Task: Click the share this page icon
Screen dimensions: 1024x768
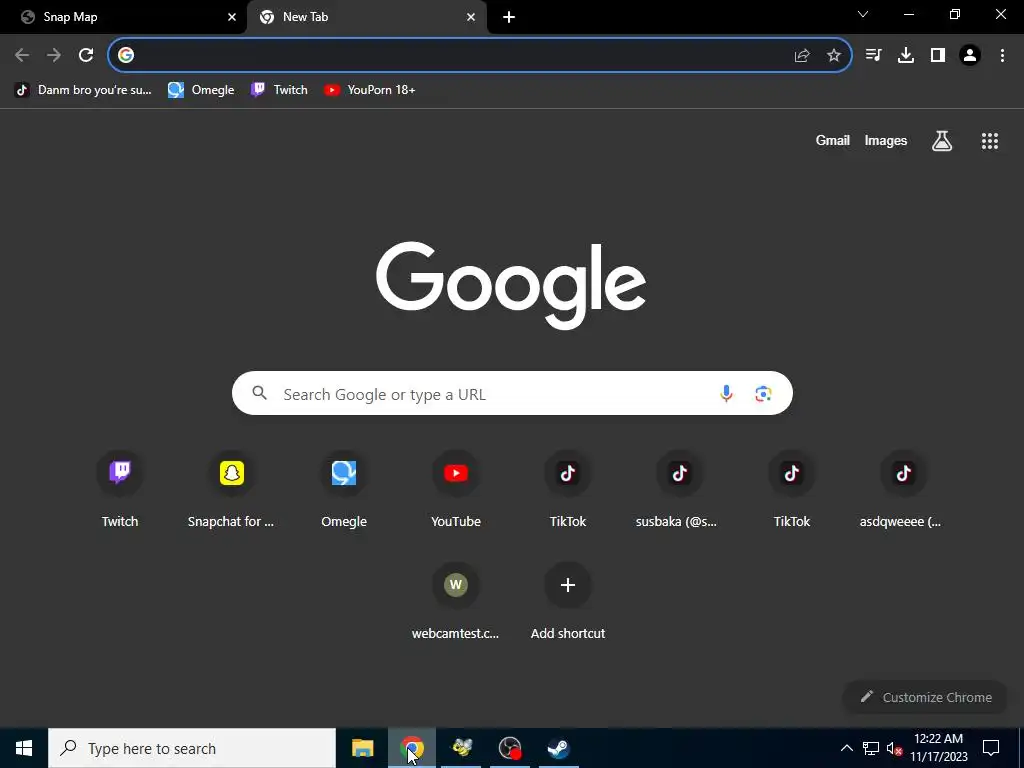Action: point(802,56)
